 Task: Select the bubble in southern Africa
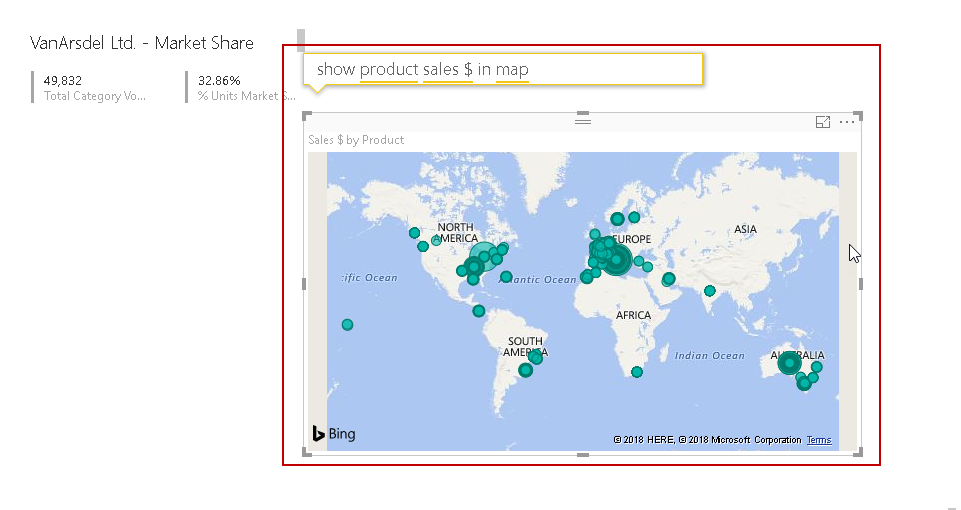[x=637, y=372]
